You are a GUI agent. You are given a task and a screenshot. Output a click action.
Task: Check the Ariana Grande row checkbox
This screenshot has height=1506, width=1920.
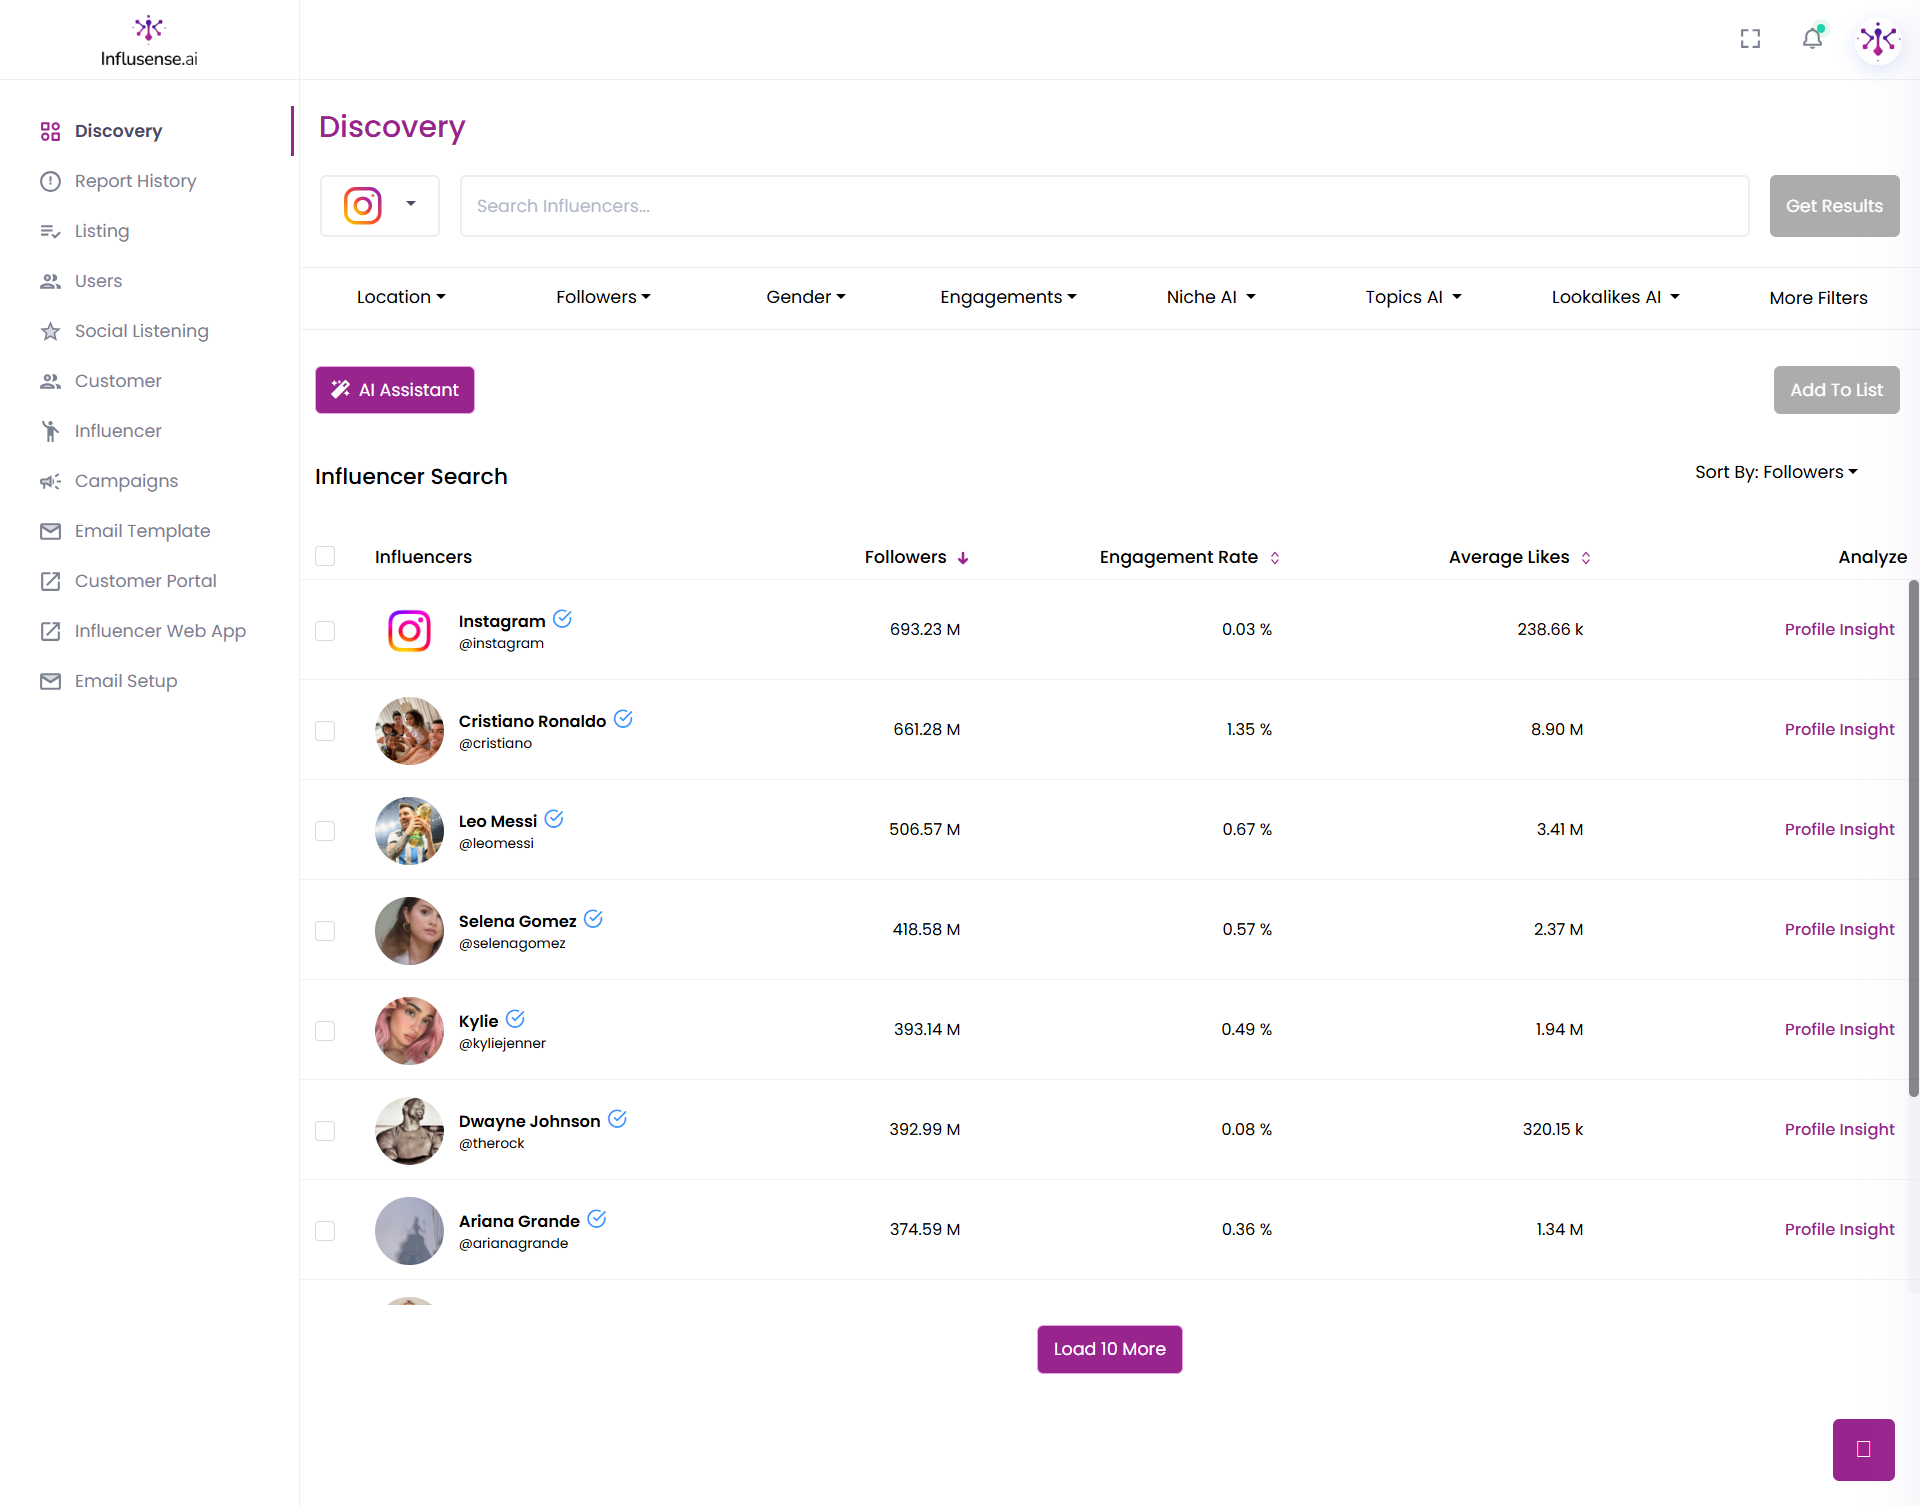(x=325, y=1231)
